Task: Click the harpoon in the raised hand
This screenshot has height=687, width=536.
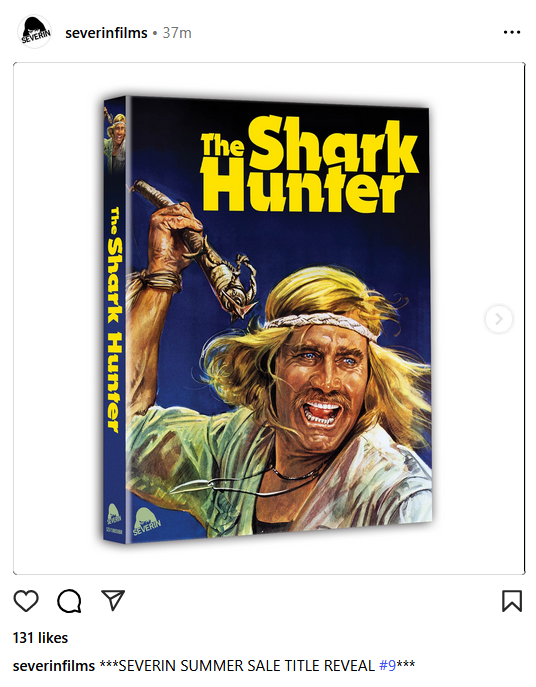Action: (195, 248)
